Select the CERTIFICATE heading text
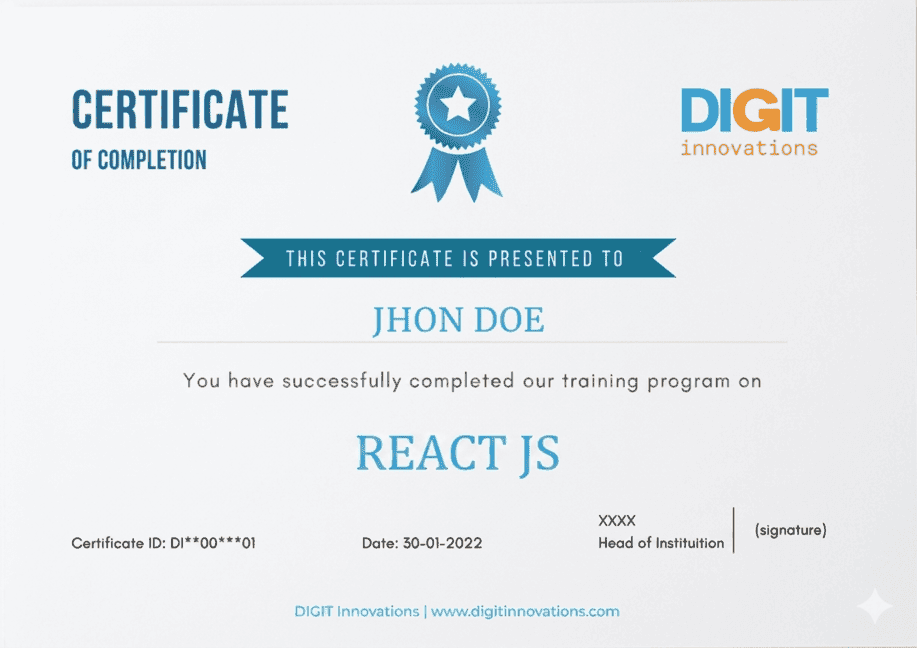This screenshot has height=648, width=917. (x=180, y=109)
